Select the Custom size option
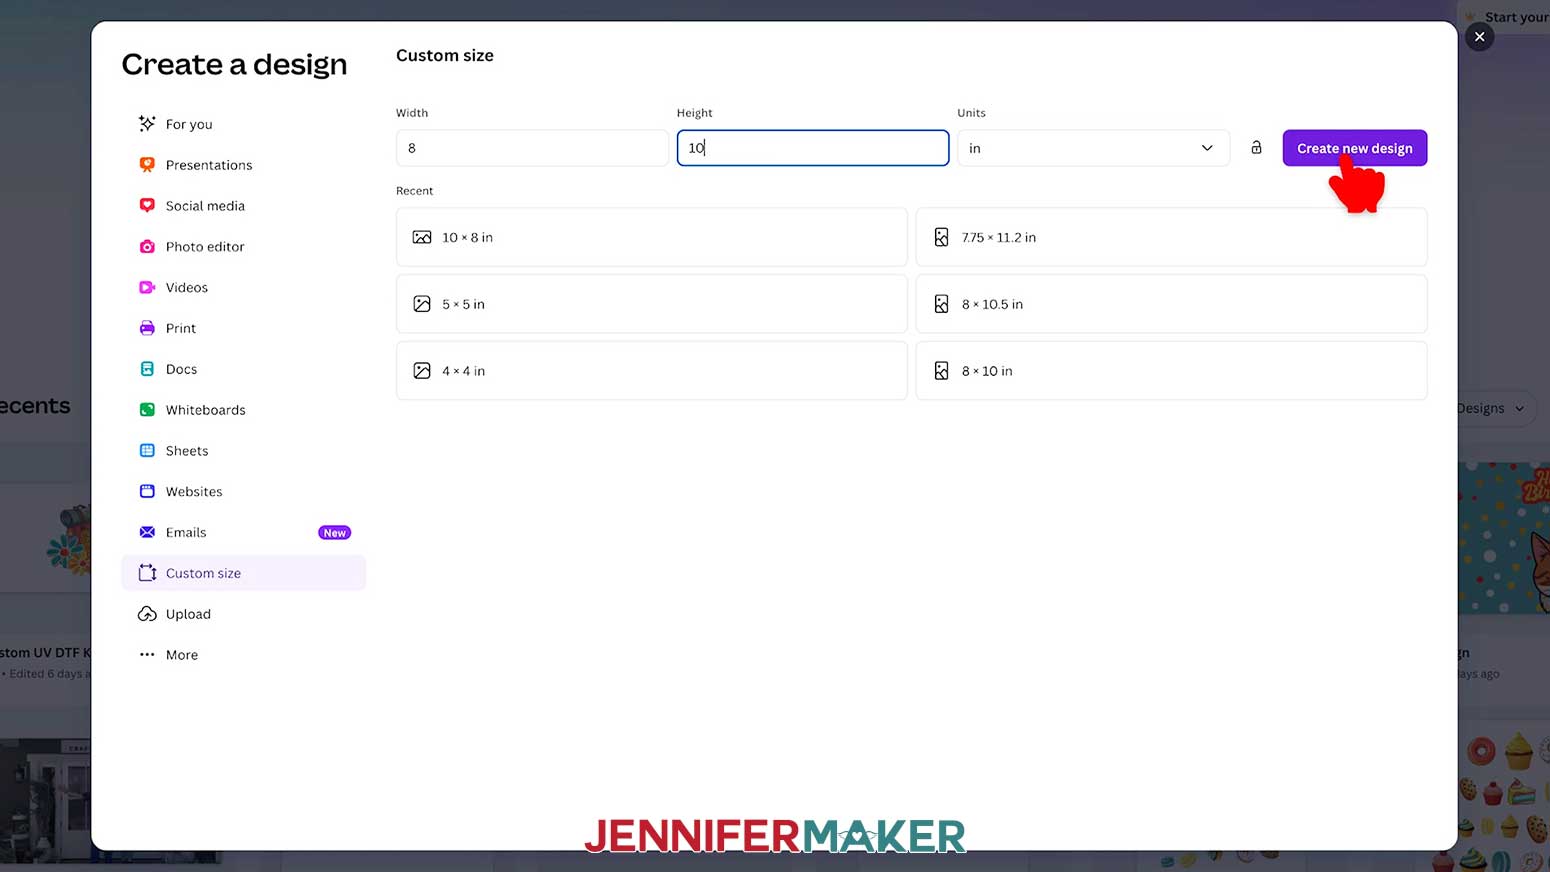Image resolution: width=1550 pixels, height=872 pixels. (243, 573)
